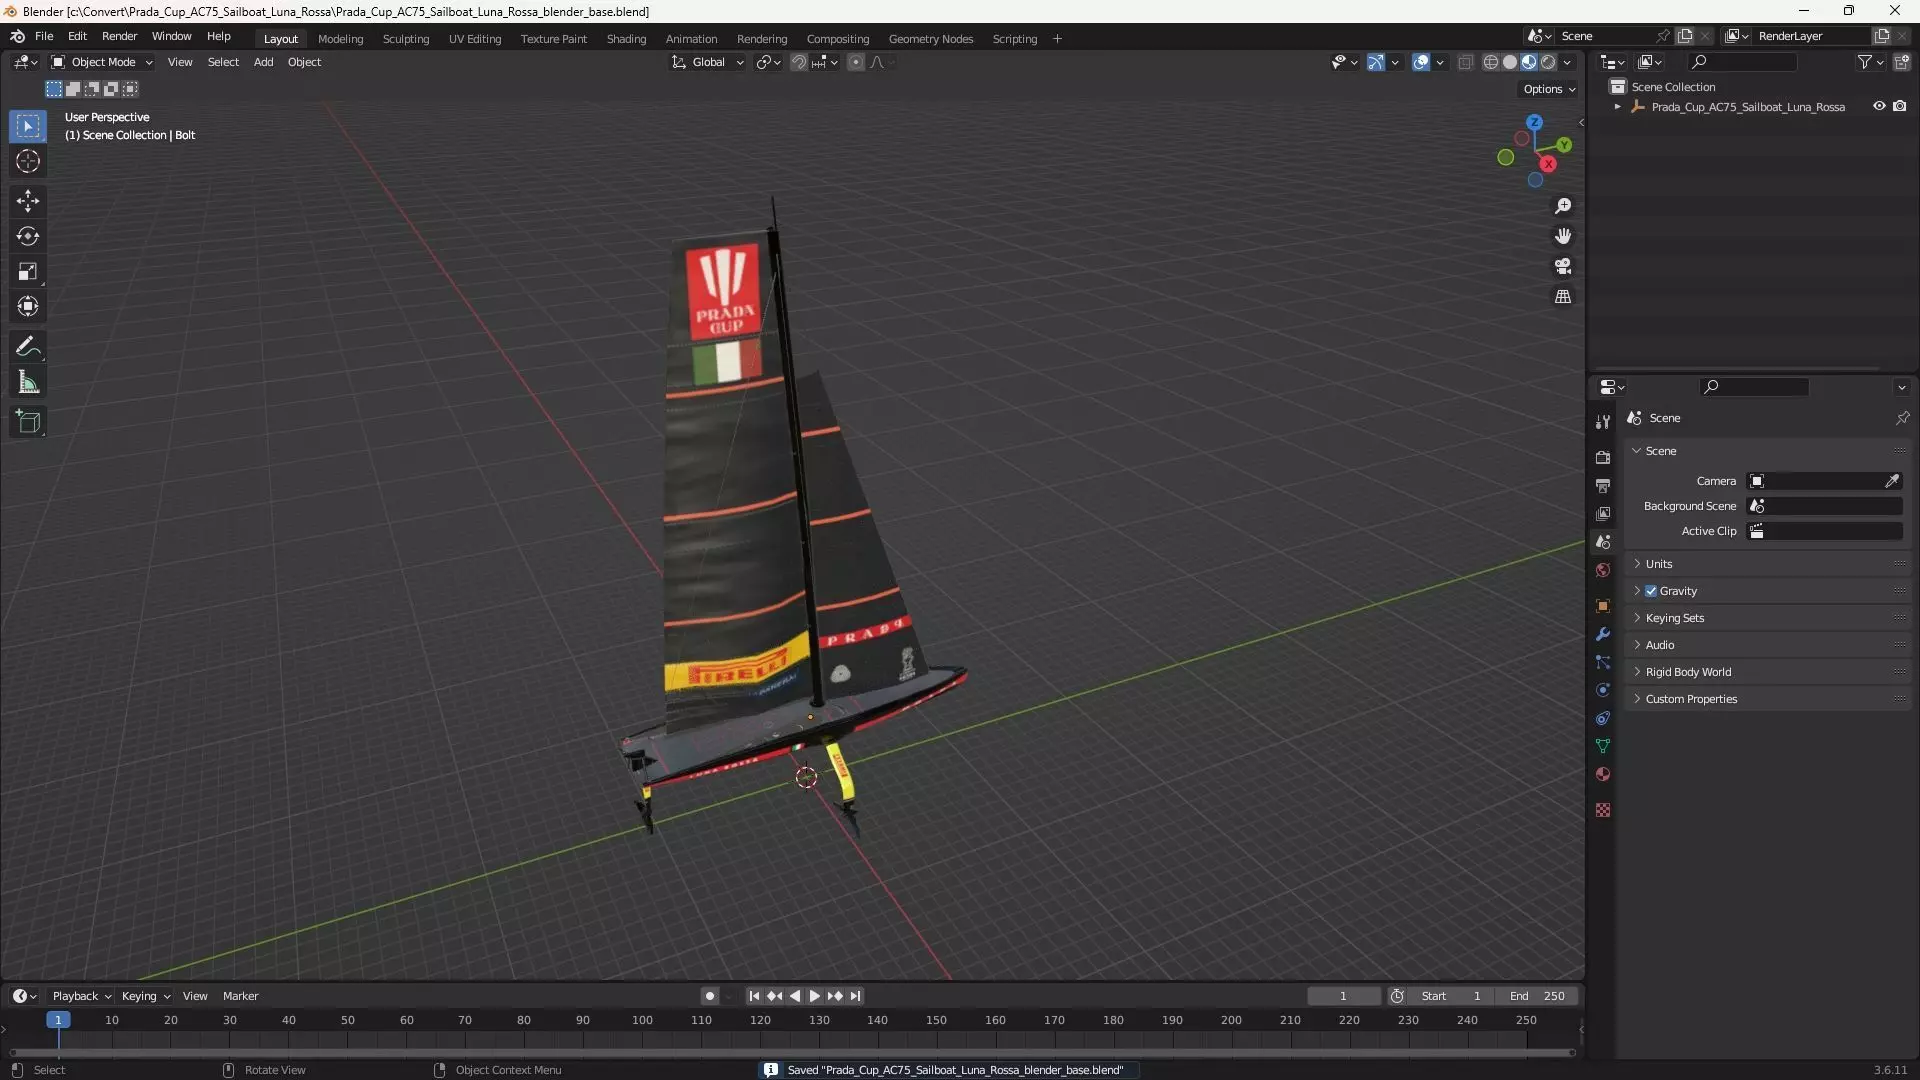Expand Prada_Cup_AC75_Sailboat_Luna_Rossa collection tree
The image size is (1920, 1080).
point(1617,107)
